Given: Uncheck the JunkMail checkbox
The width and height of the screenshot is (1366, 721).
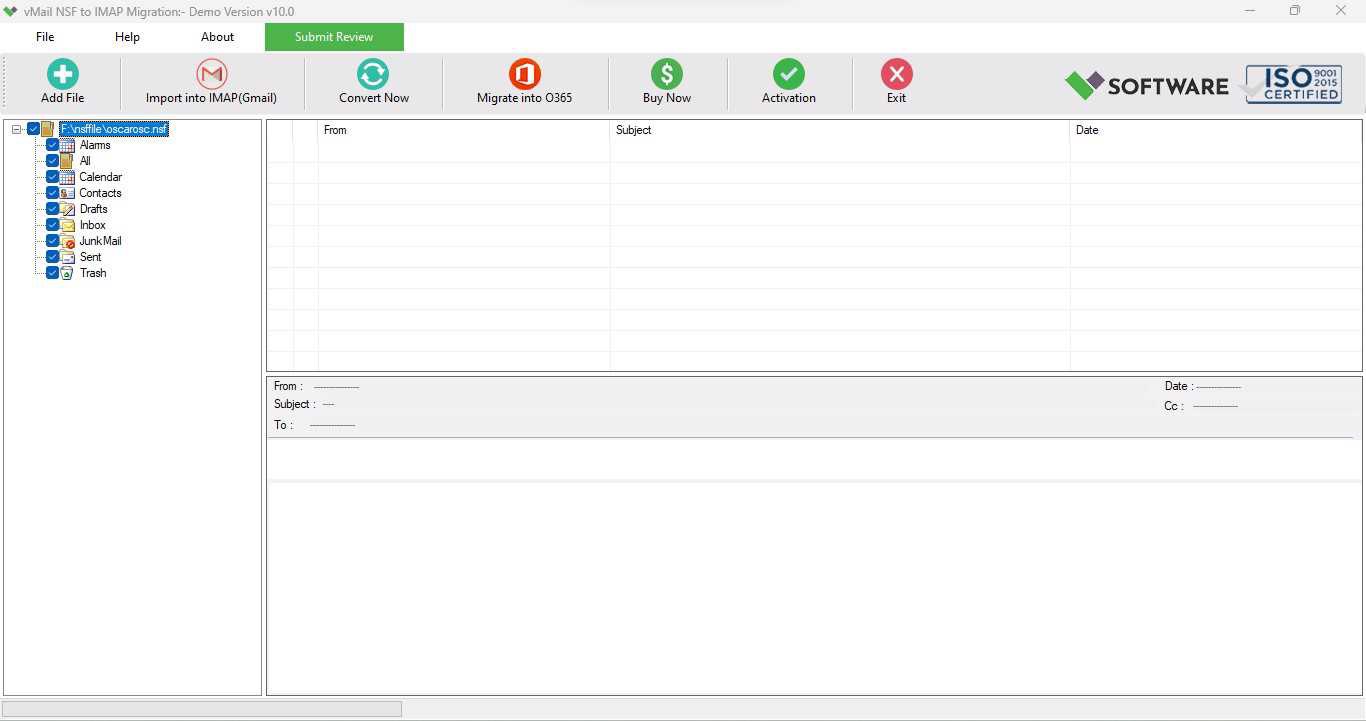Looking at the screenshot, I should (x=53, y=241).
